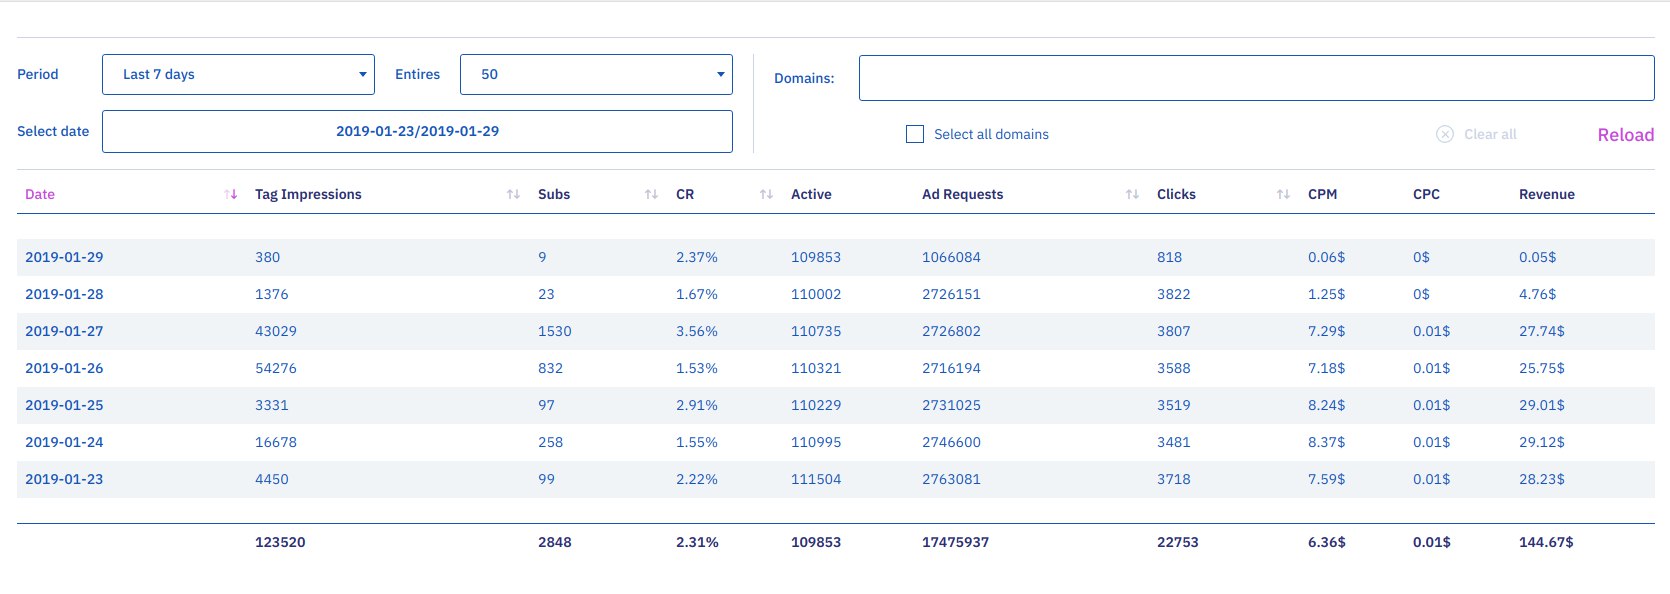Image resolution: width=1670 pixels, height=594 pixels.
Task: Click the Domains input field
Action: 1256,78
